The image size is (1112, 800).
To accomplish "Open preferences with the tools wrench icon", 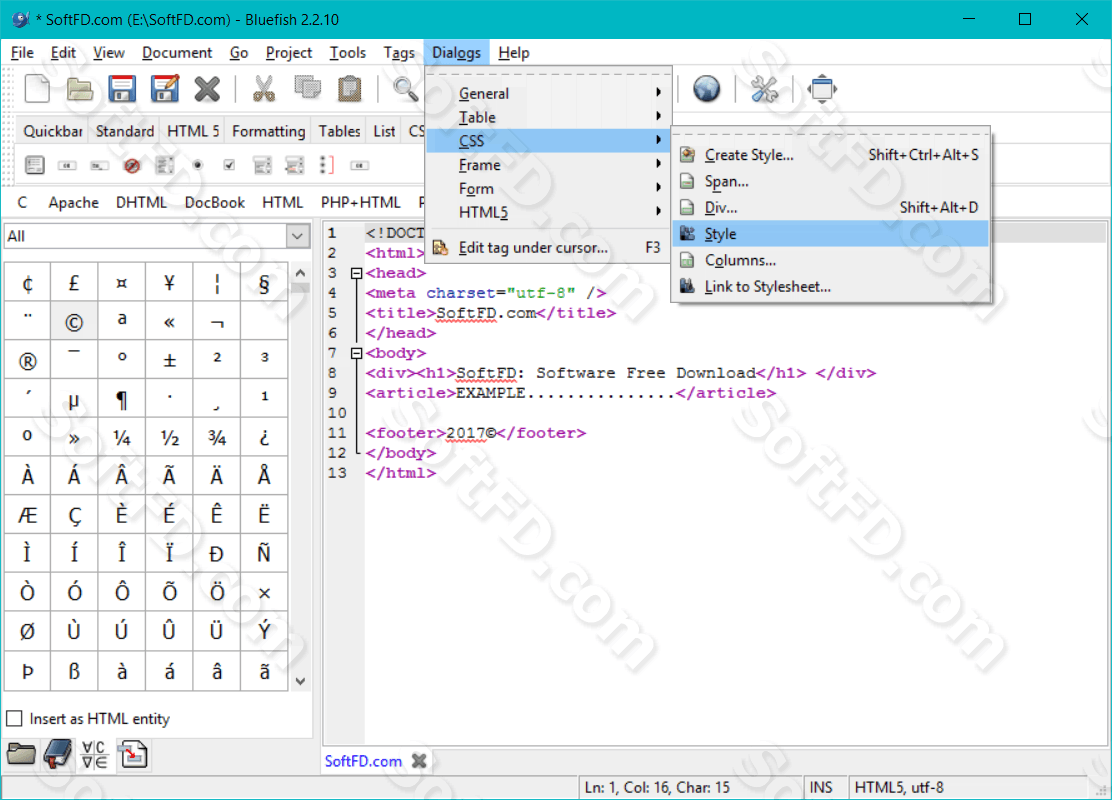I will [764, 89].
